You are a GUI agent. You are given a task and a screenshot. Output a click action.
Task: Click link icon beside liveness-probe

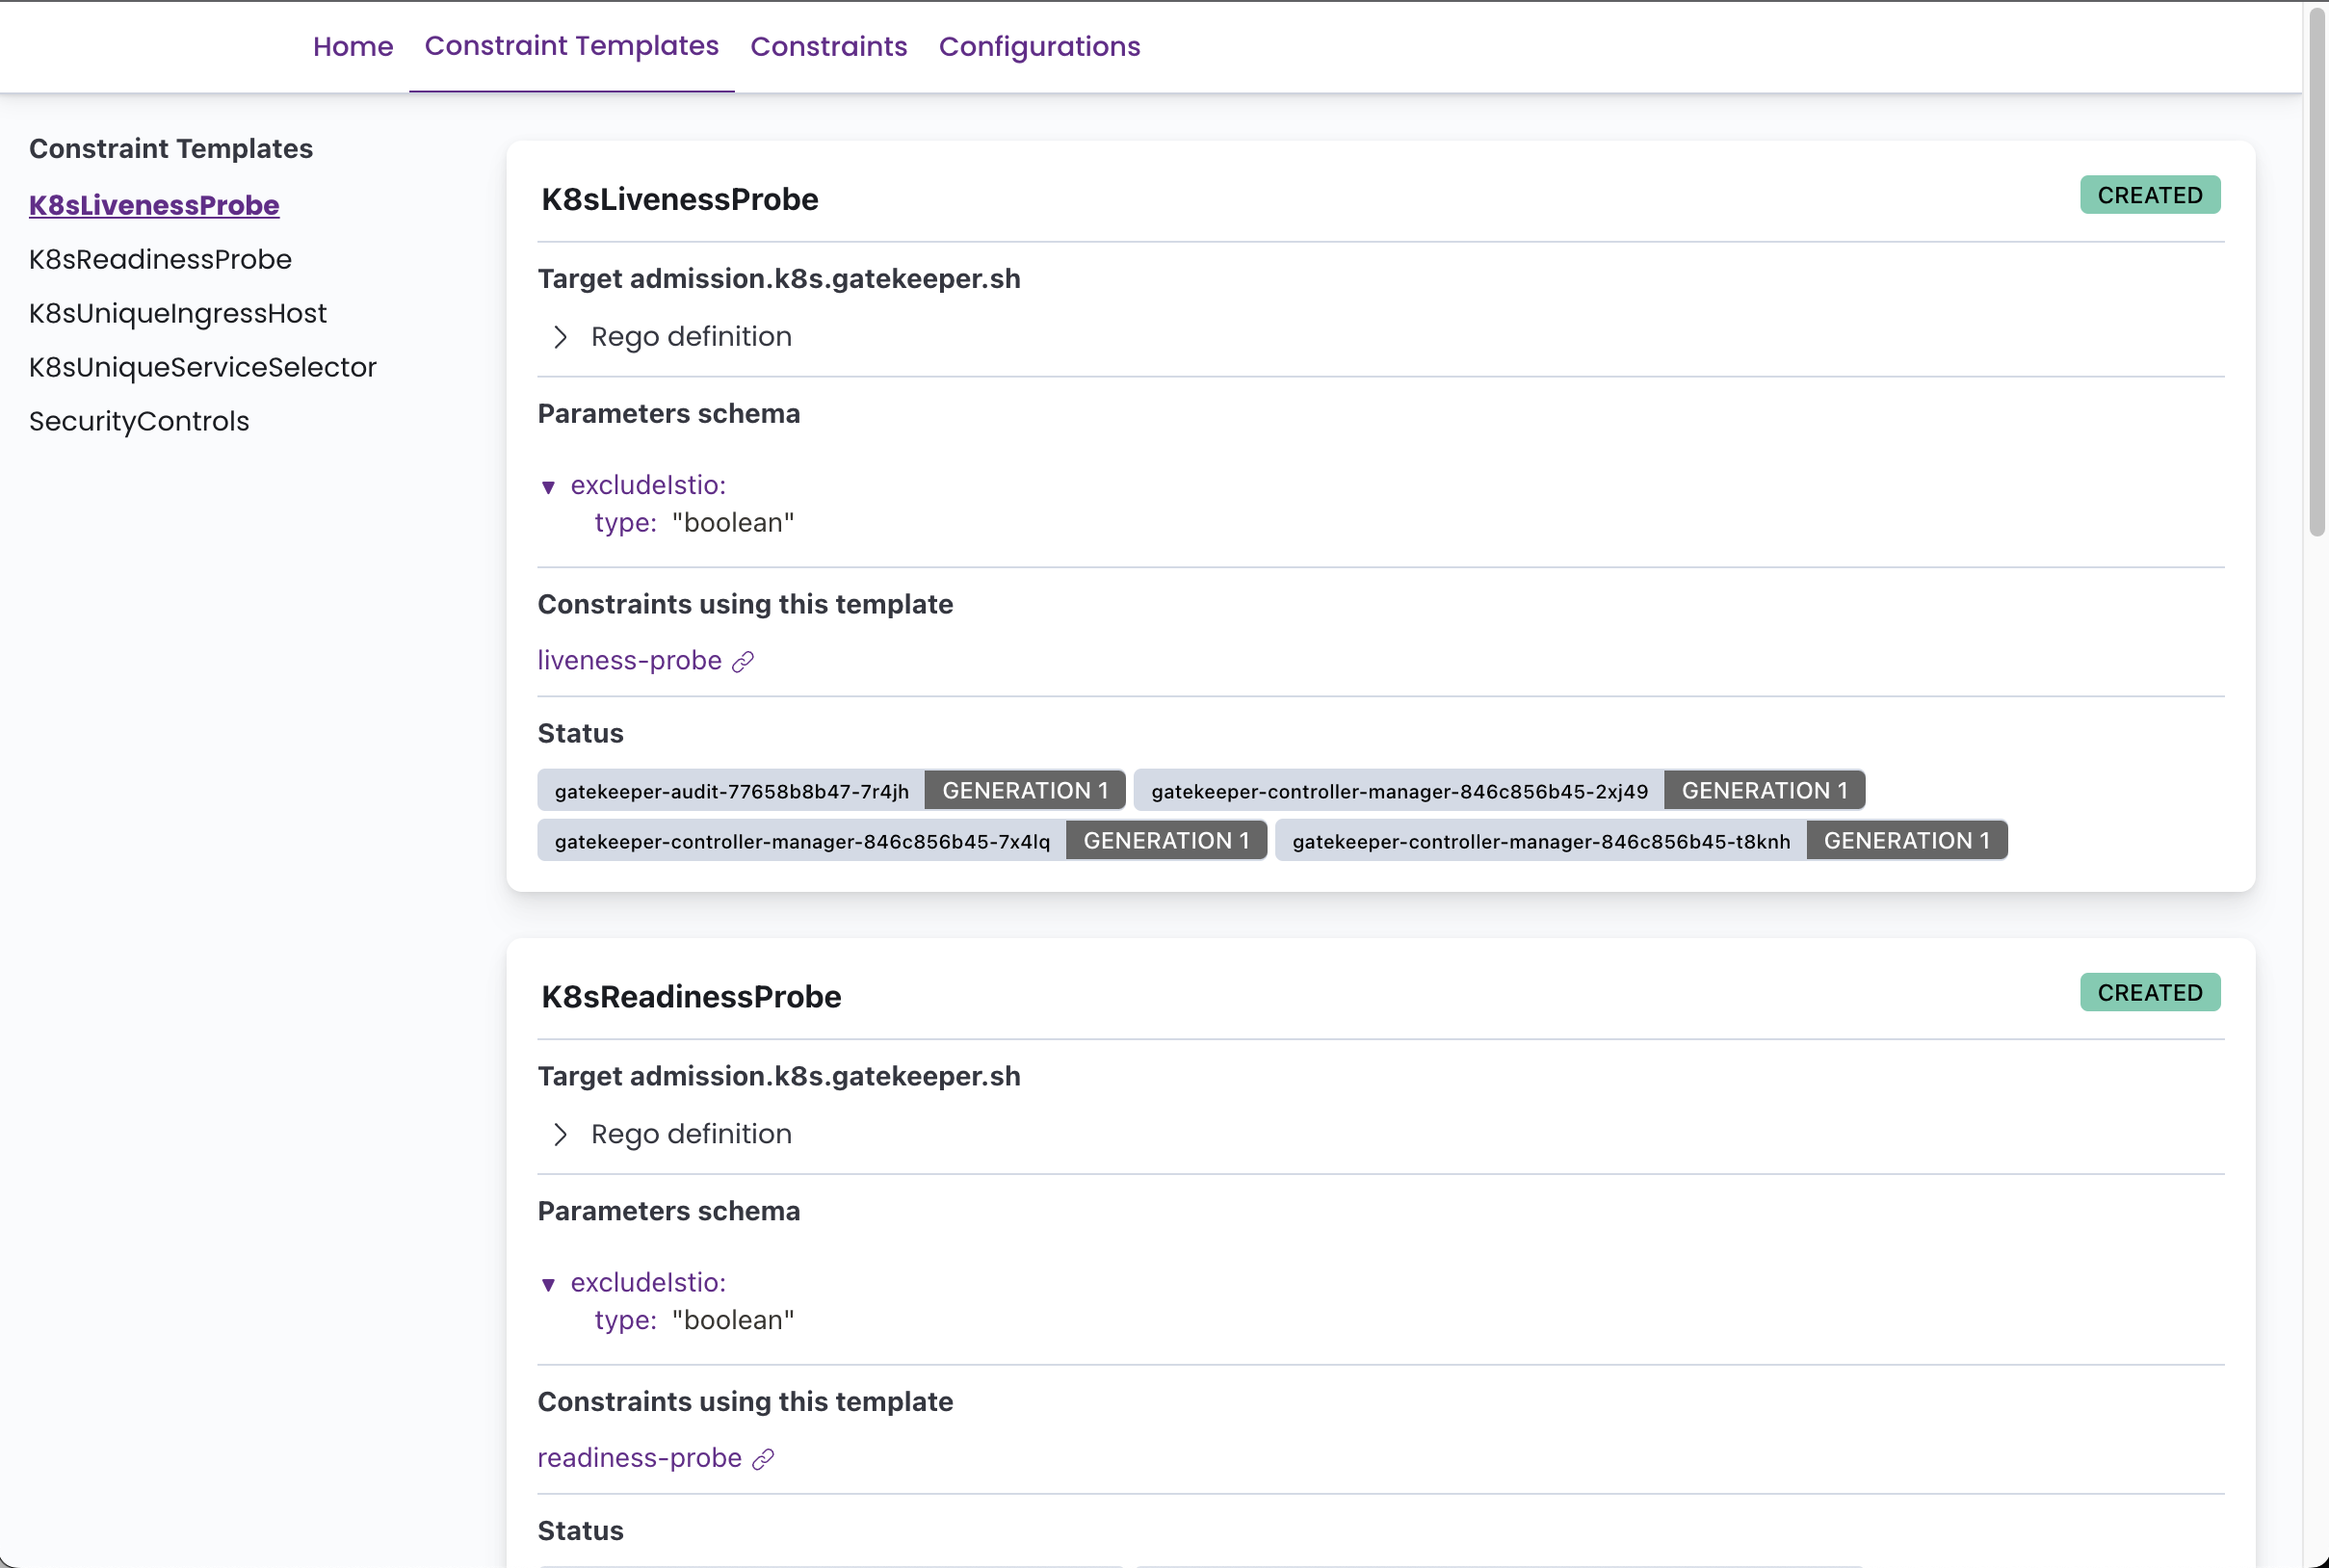[742, 662]
